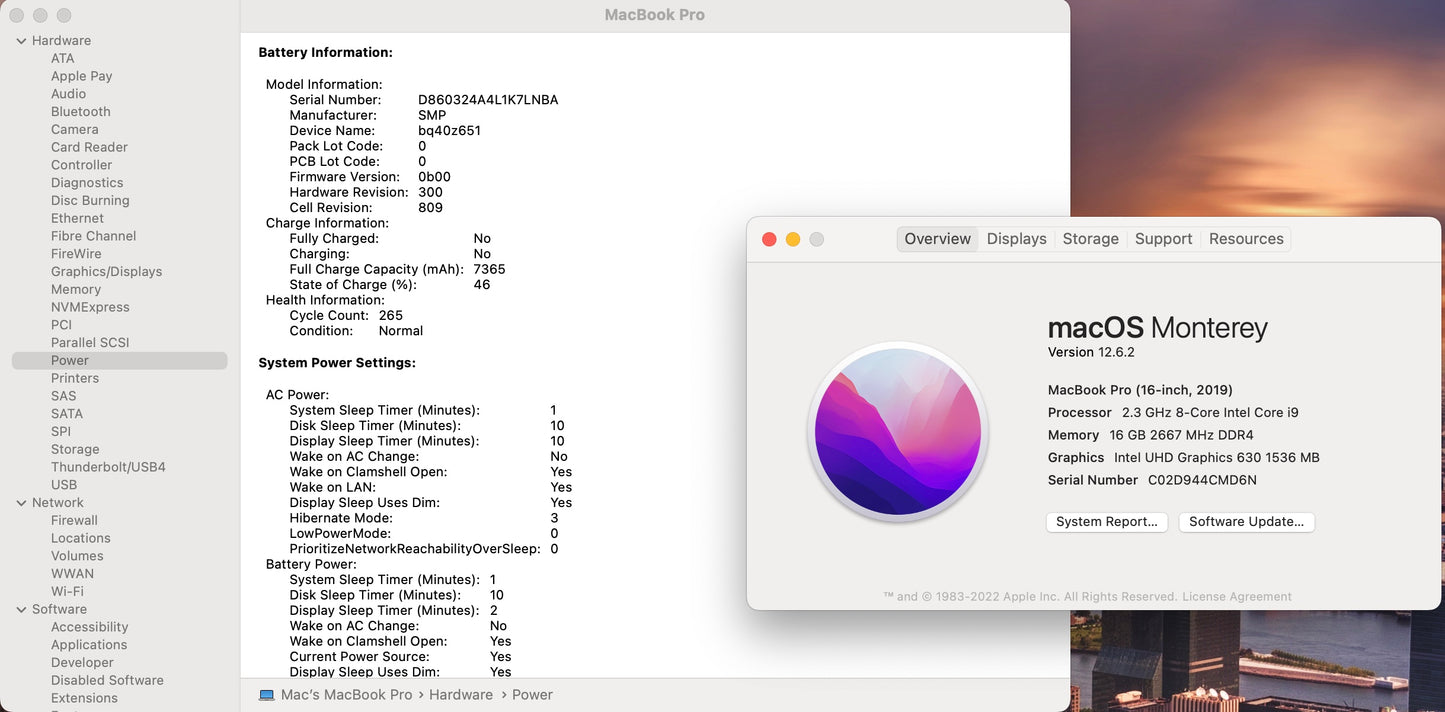Open the Storage tab
This screenshot has height=712, width=1445.
(1090, 238)
